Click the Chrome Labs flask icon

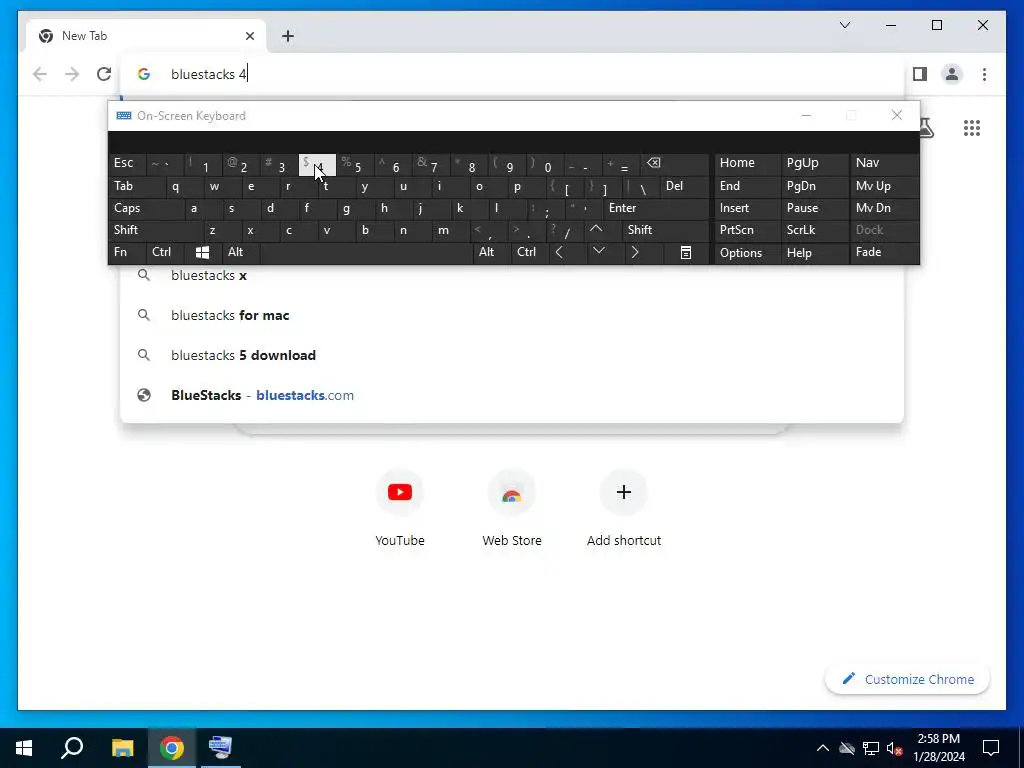(x=926, y=128)
